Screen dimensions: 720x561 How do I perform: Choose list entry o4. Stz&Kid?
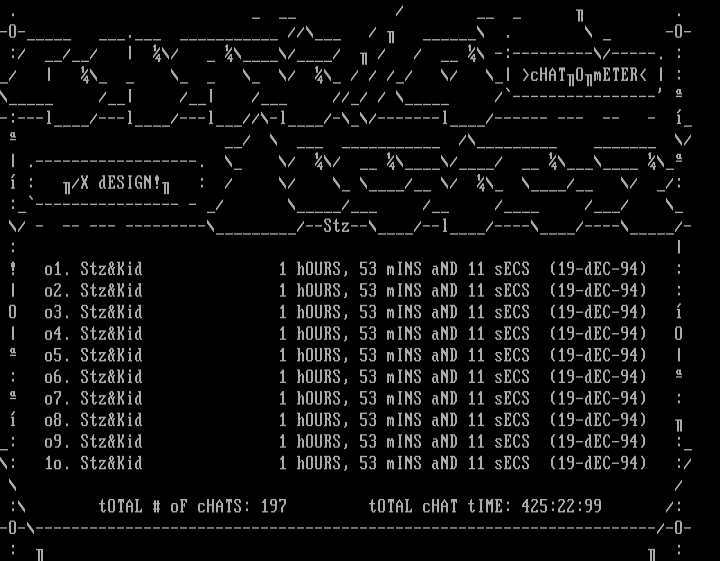point(93,334)
